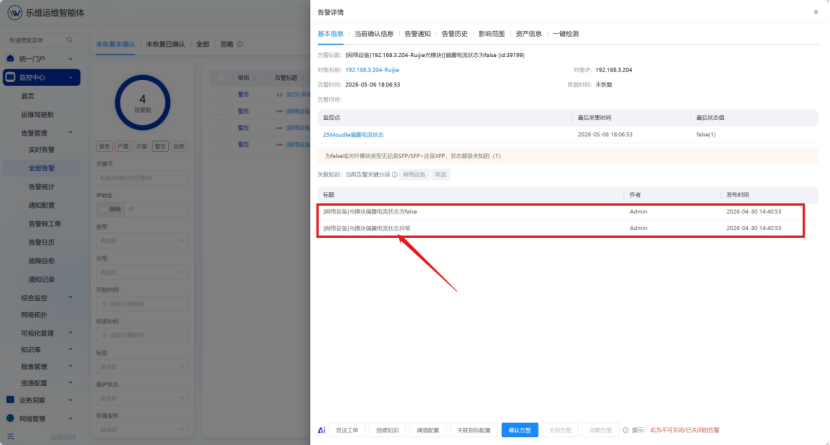
Task: Click the 网络管理 globe icon in the sidebar
Action: click(x=10, y=418)
